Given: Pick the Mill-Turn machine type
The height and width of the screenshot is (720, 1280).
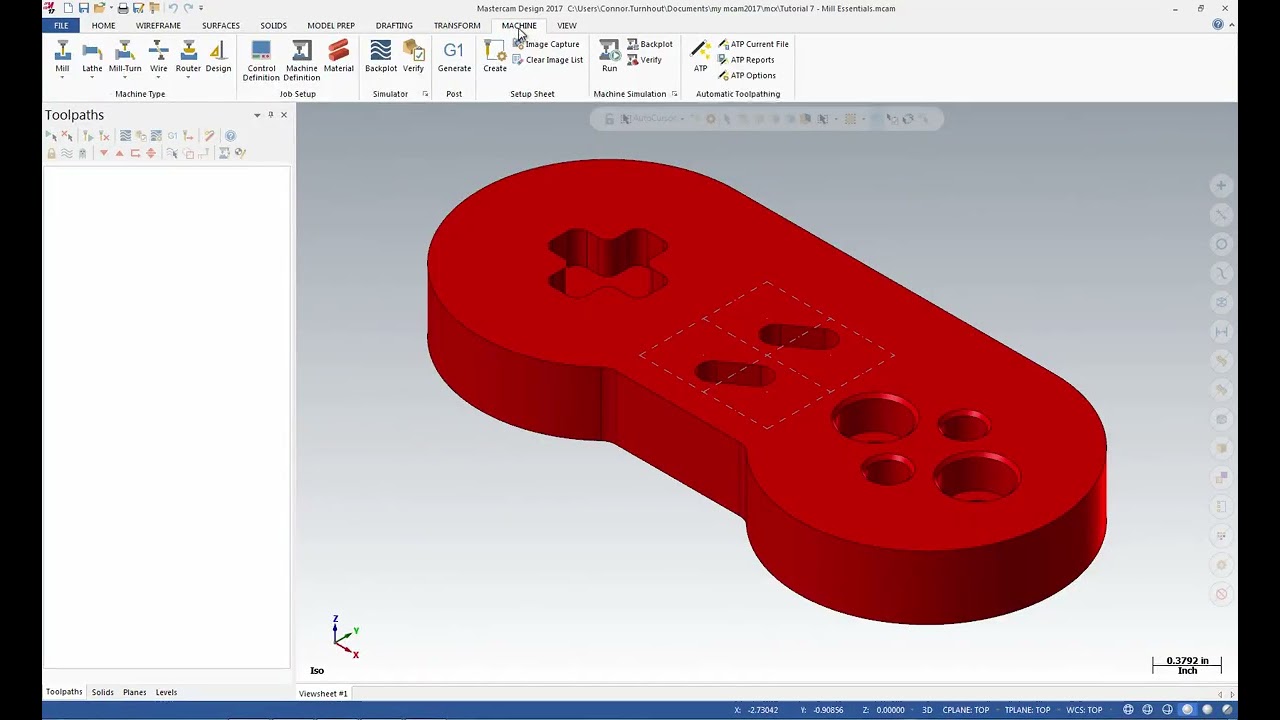Looking at the screenshot, I should pyautogui.click(x=125, y=58).
